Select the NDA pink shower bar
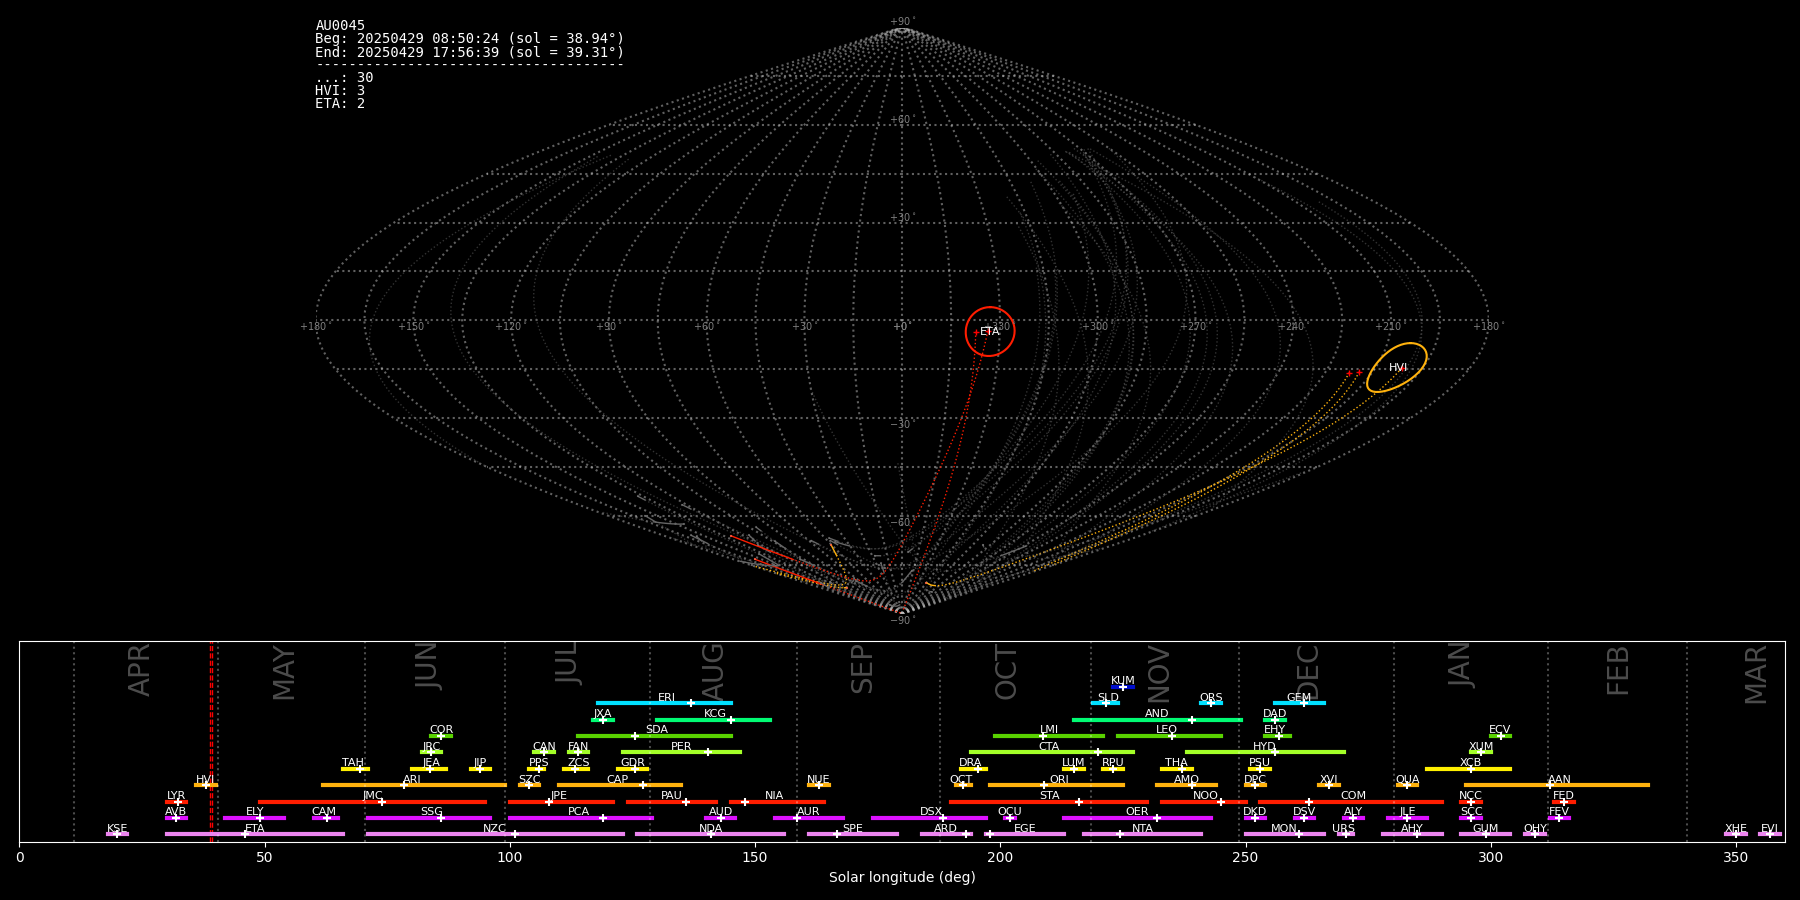This screenshot has height=900, width=1800. [x=710, y=834]
